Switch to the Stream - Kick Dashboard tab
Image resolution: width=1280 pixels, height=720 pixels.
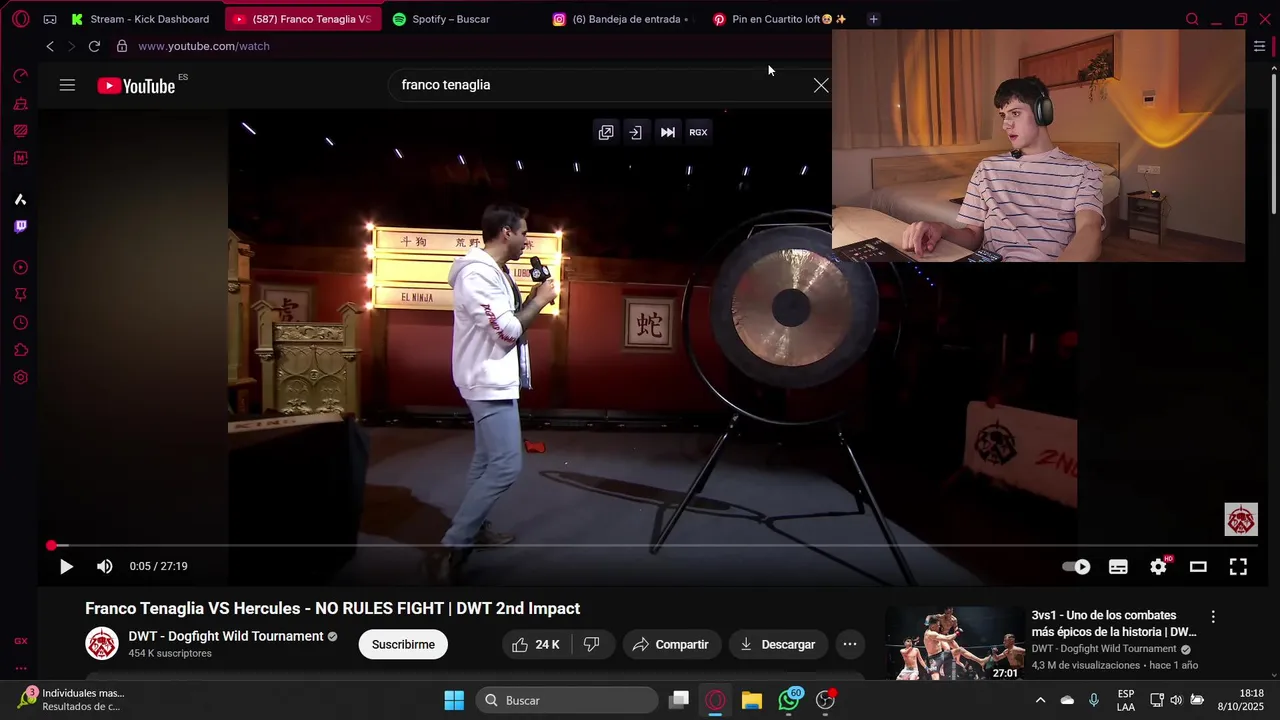click(x=142, y=19)
